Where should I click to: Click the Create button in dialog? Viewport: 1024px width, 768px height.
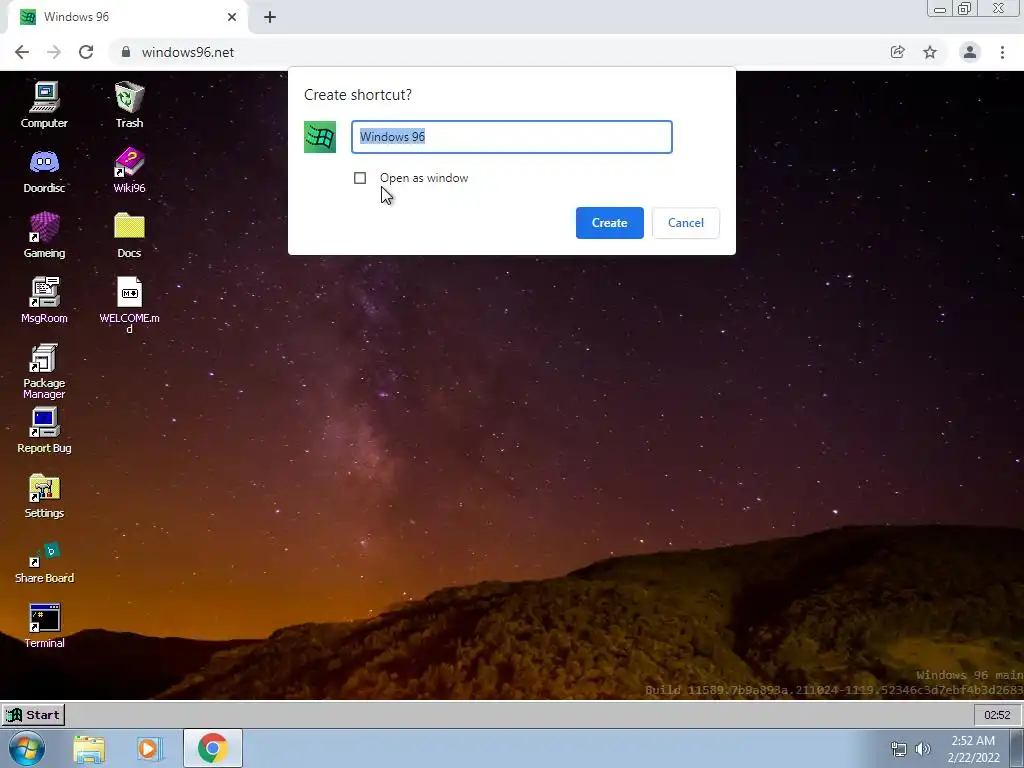click(x=609, y=223)
